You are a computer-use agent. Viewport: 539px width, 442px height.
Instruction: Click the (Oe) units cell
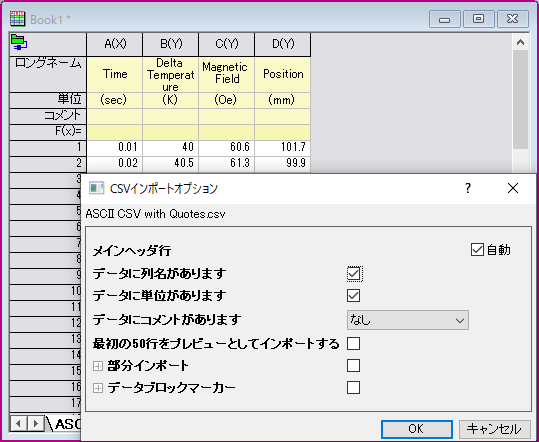click(227, 100)
